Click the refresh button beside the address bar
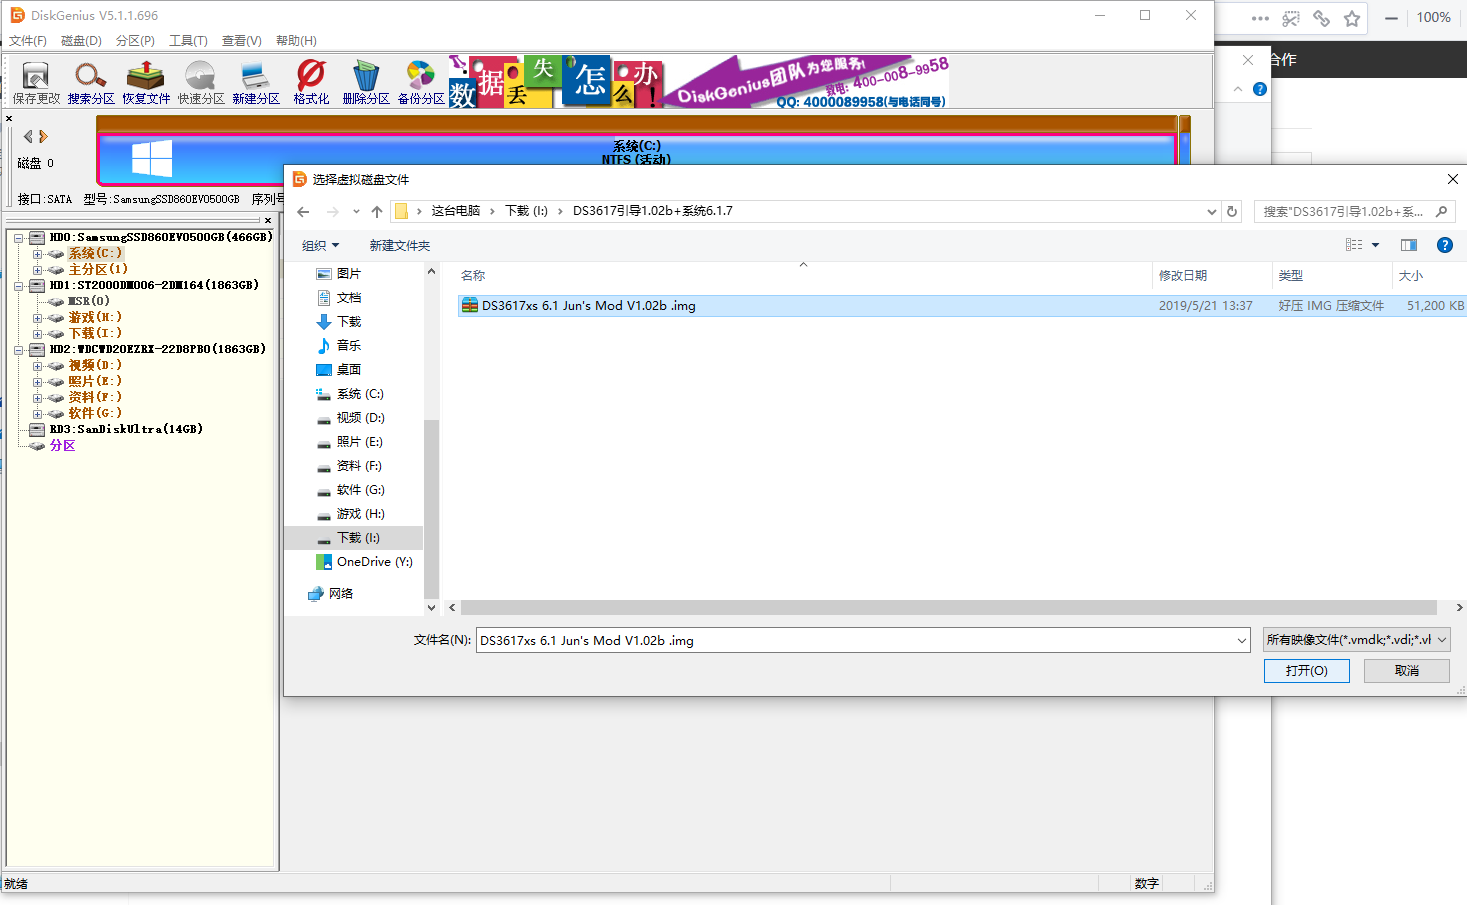 click(x=1232, y=212)
